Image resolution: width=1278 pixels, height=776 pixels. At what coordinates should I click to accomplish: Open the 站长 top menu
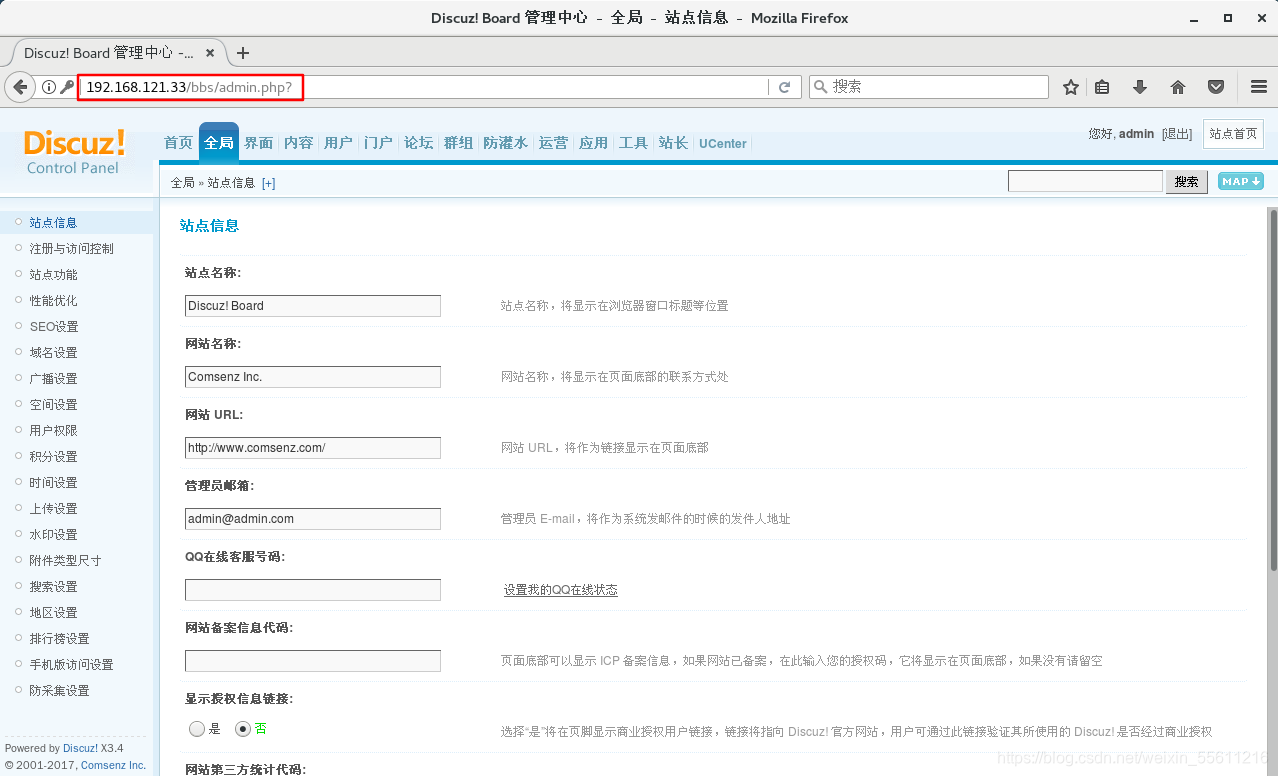coord(674,143)
